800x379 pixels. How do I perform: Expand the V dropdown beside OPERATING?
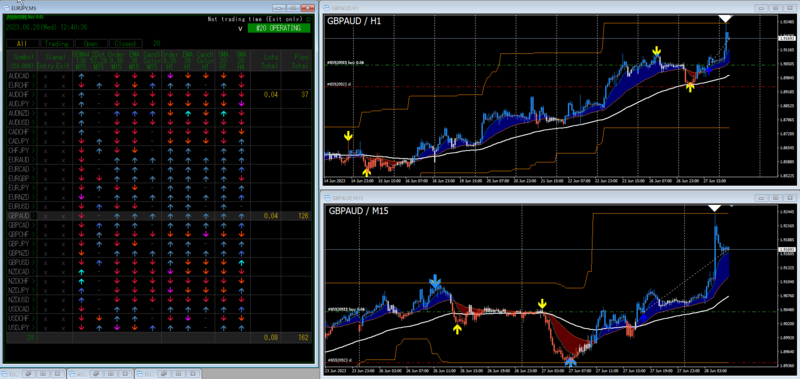(240, 29)
